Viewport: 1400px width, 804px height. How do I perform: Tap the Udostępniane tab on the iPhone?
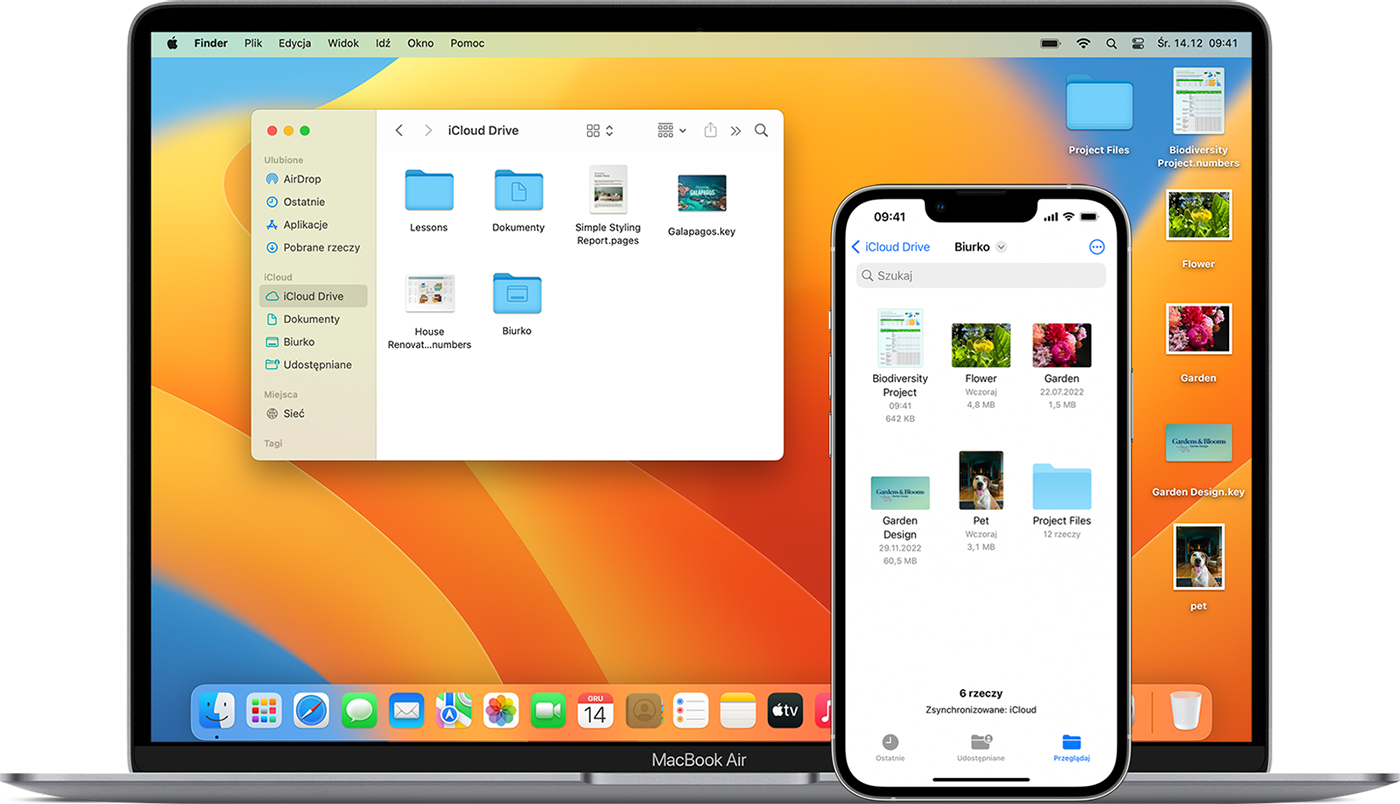pos(981,747)
